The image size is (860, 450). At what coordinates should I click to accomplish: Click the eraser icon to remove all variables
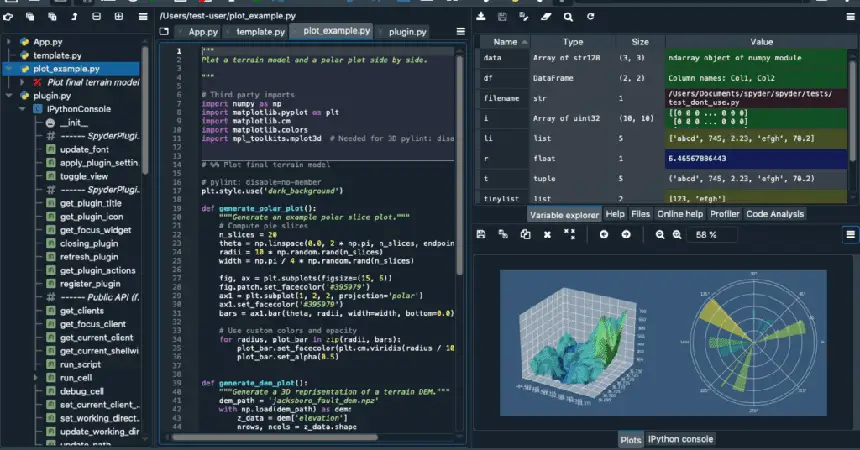pyautogui.click(x=546, y=16)
